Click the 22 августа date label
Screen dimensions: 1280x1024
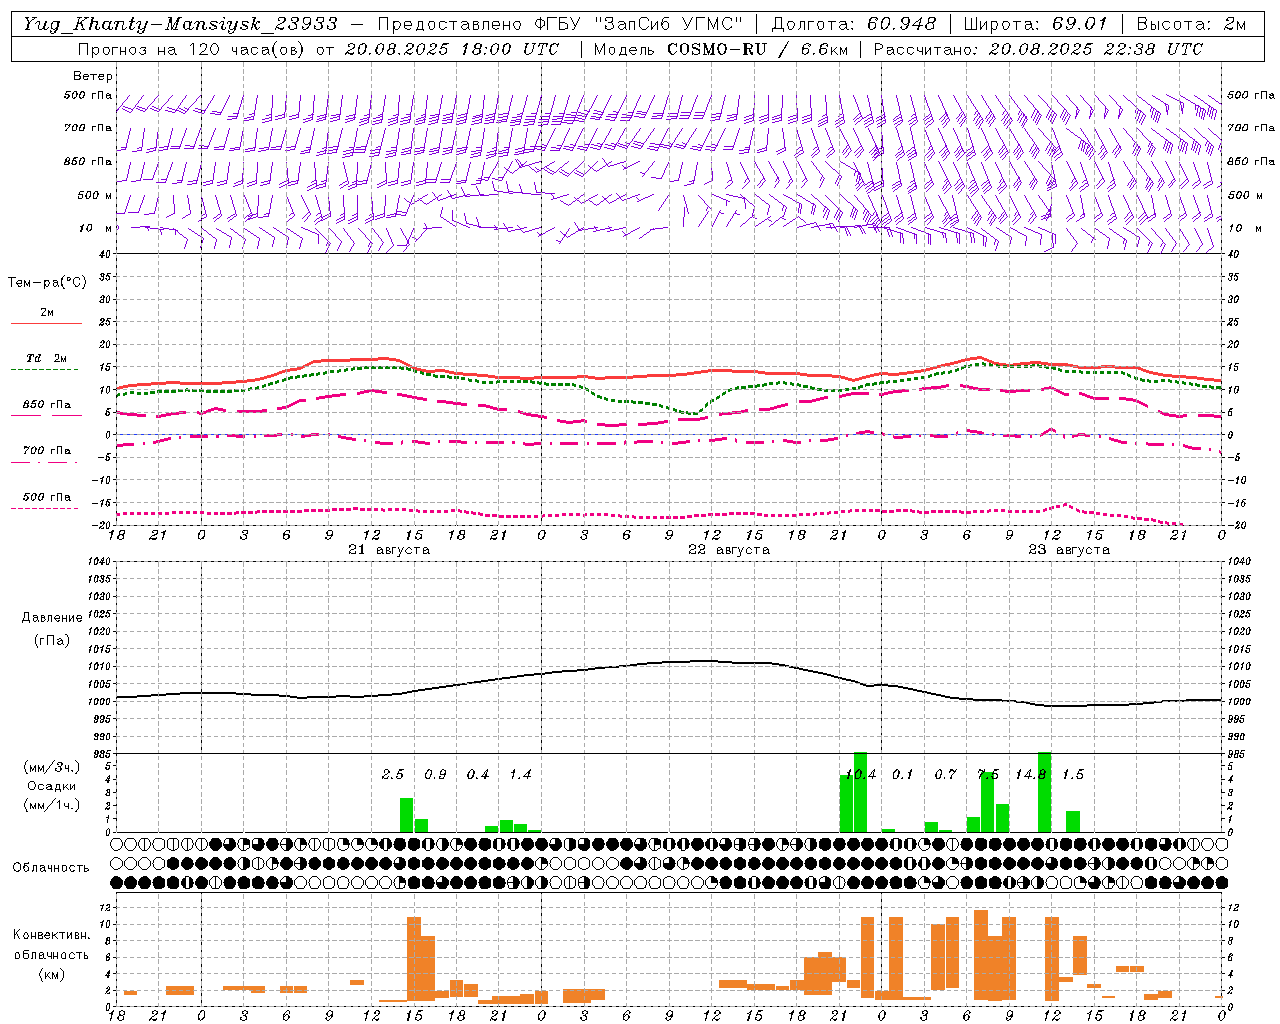click(x=729, y=549)
